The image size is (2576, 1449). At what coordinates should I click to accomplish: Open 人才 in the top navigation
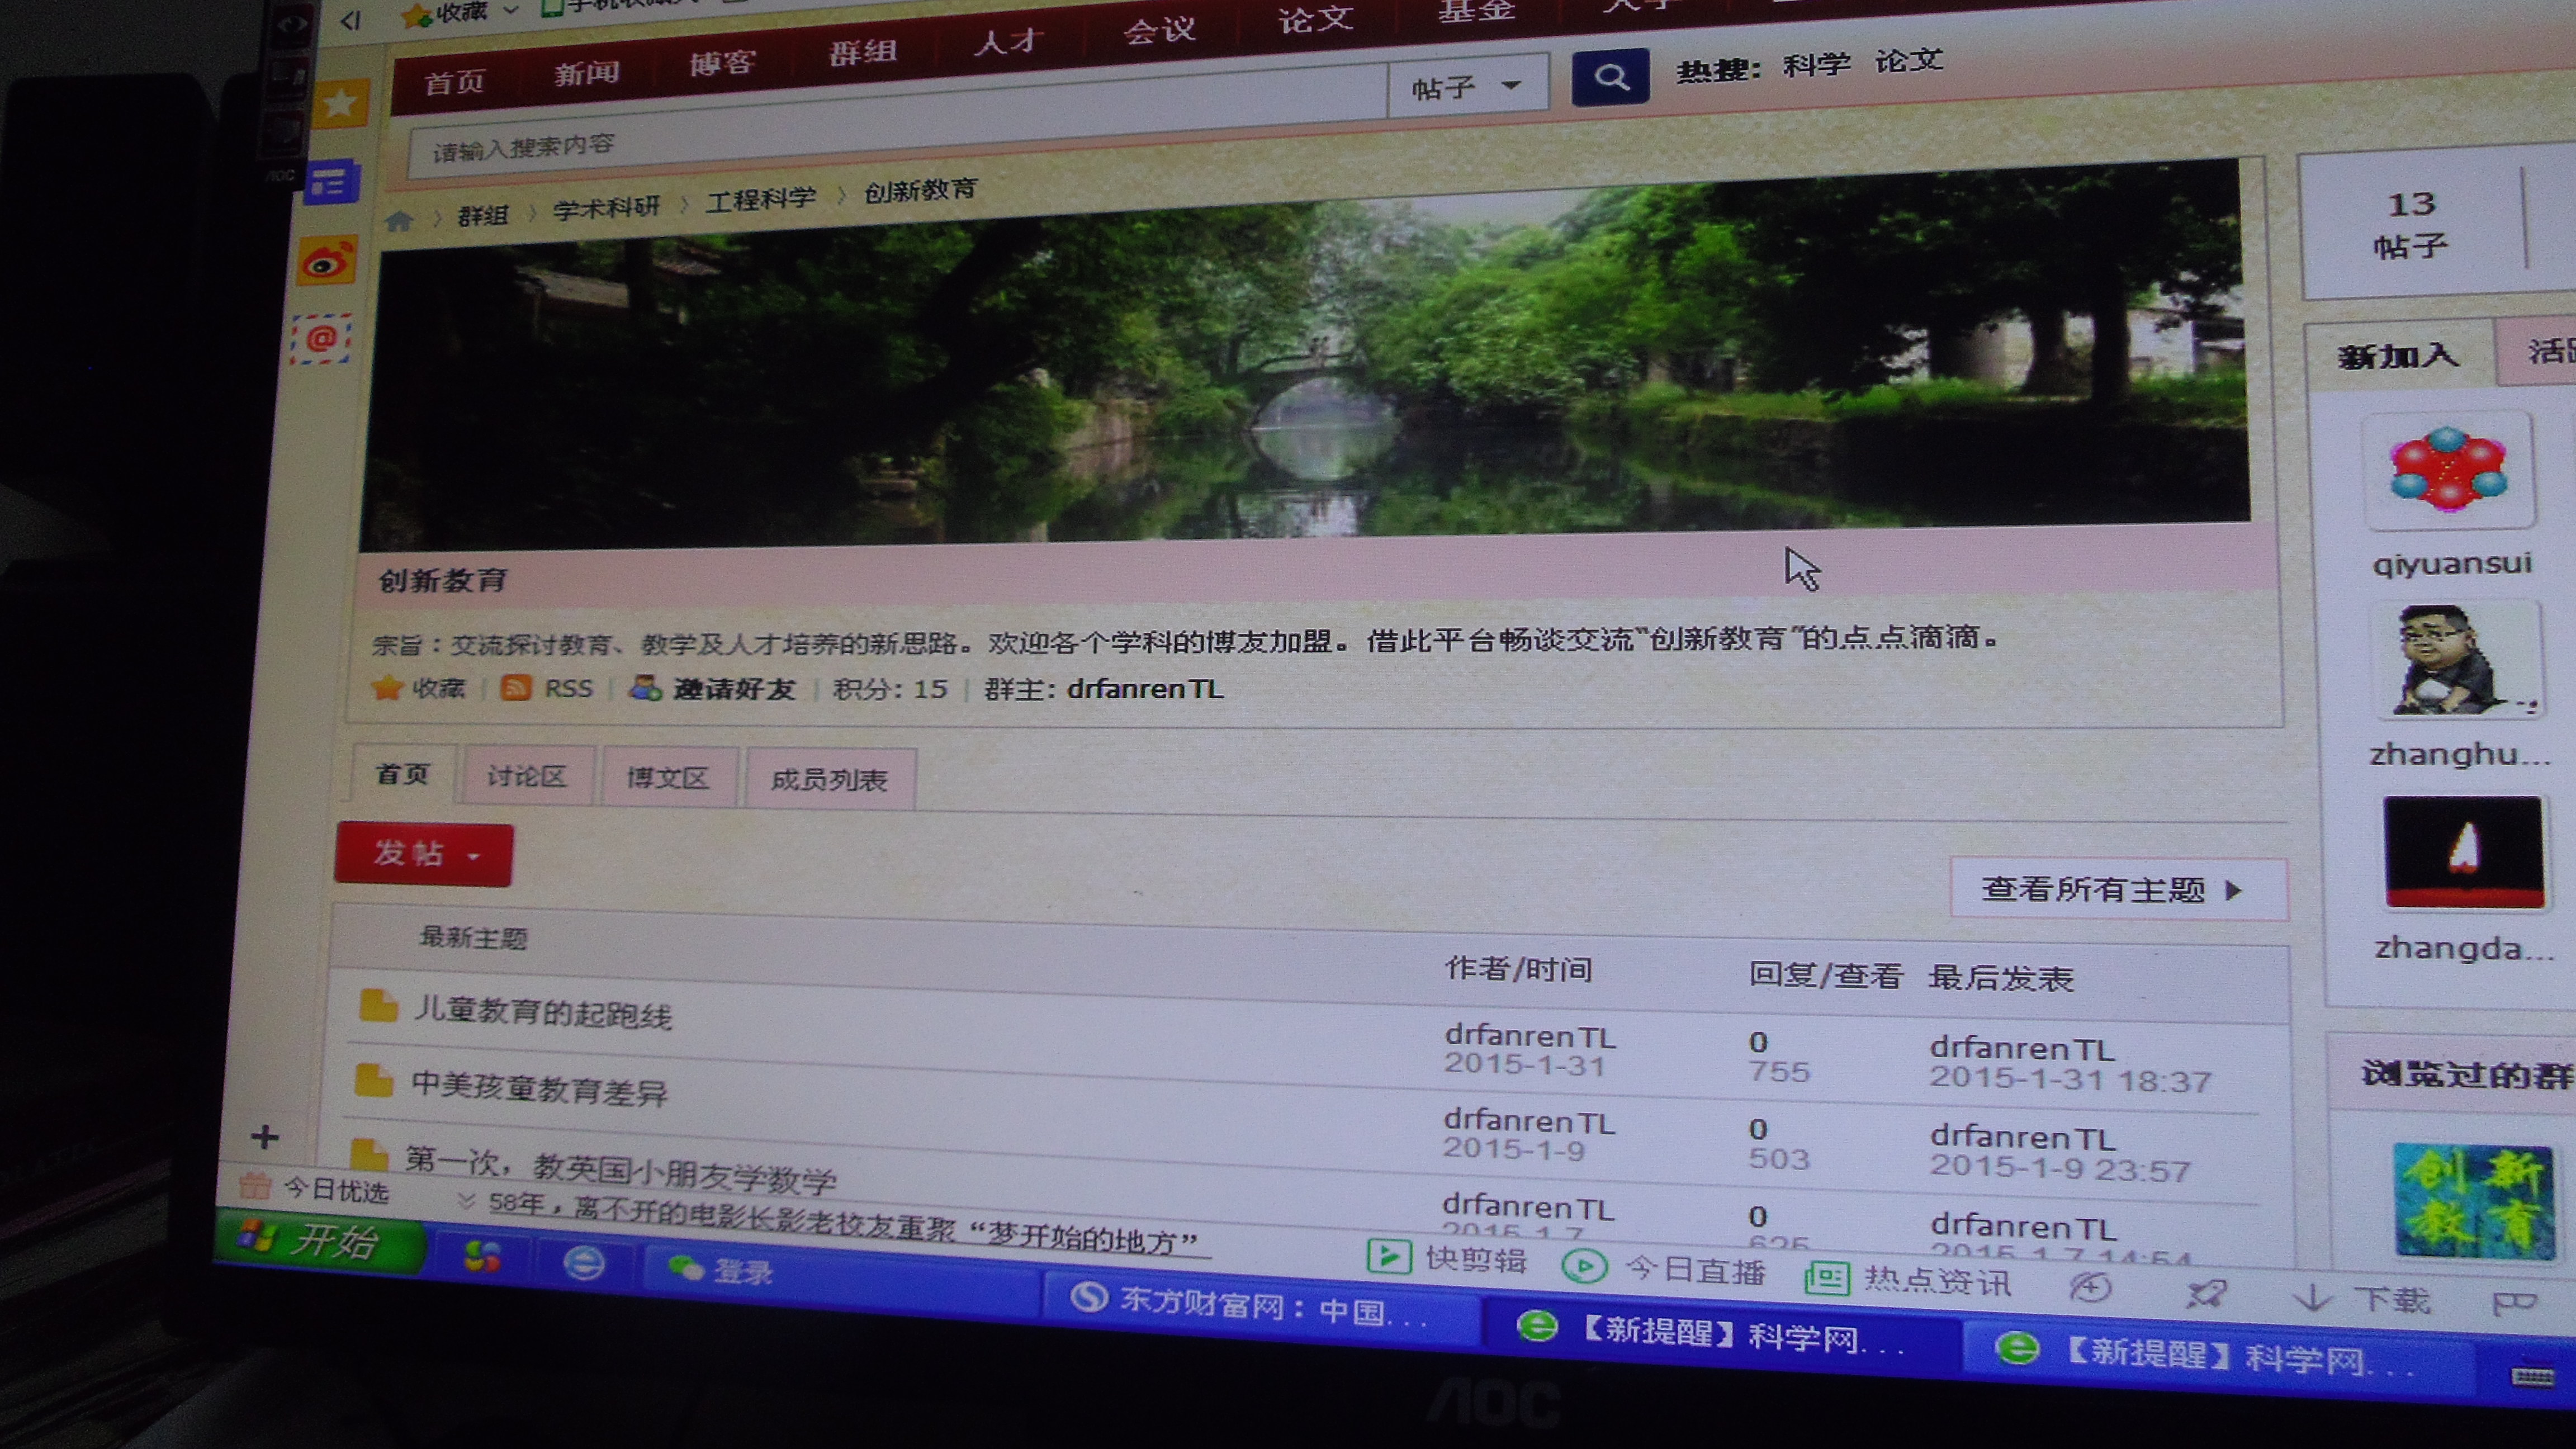1008,40
